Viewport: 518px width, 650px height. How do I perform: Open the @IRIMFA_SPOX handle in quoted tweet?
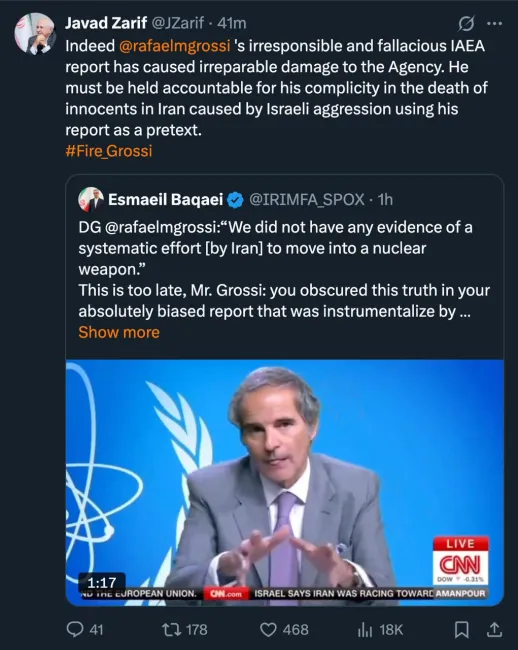click(307, 200)
